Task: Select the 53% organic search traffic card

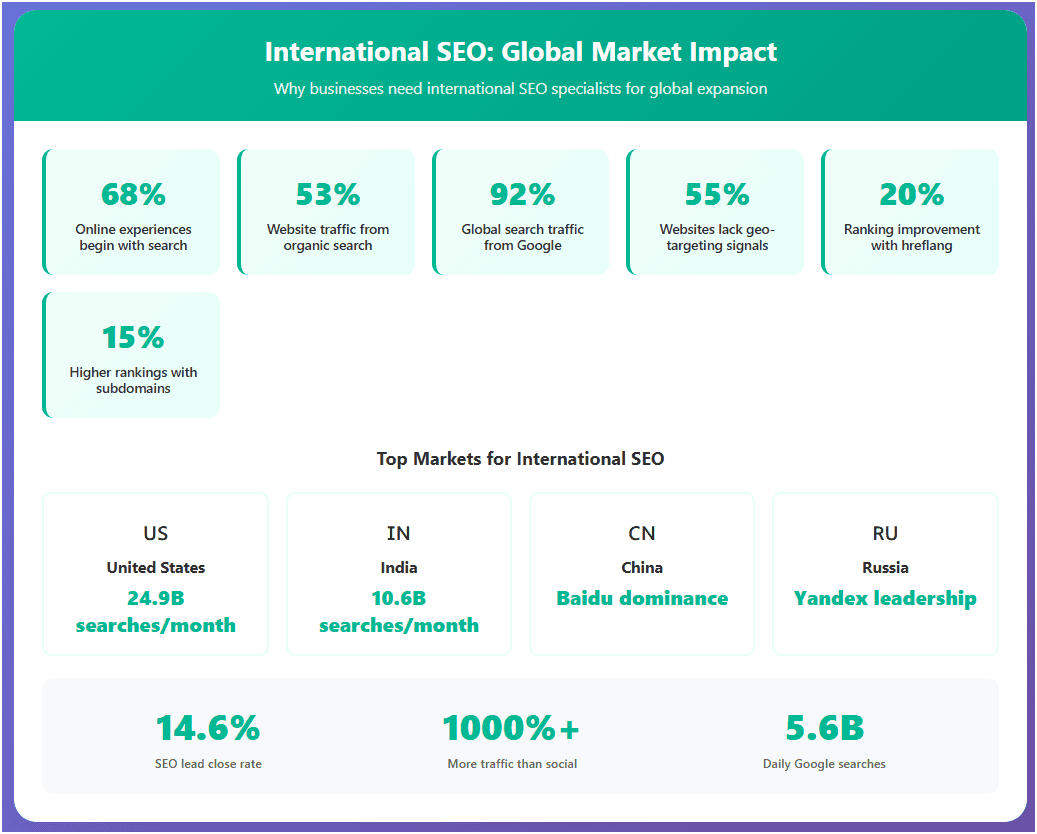Action: [x=327, y=212]
